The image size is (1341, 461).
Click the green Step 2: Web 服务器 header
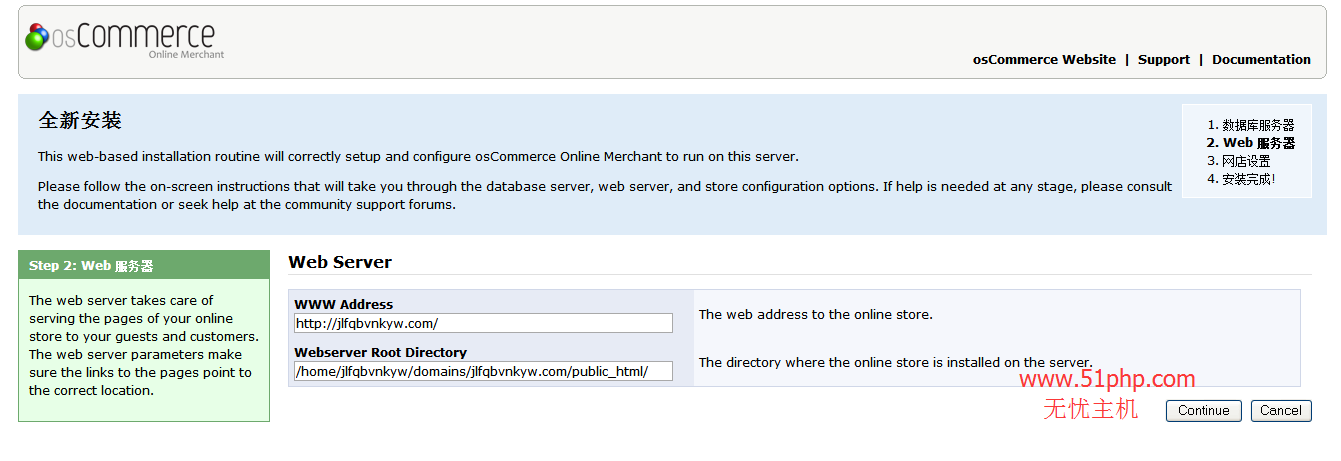point(144,265)
